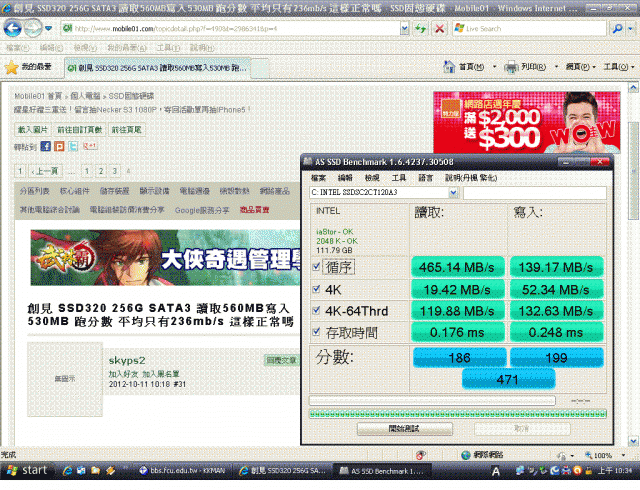640x490 pixels.
Task: Click the language bar A icon
Action: 496,472
